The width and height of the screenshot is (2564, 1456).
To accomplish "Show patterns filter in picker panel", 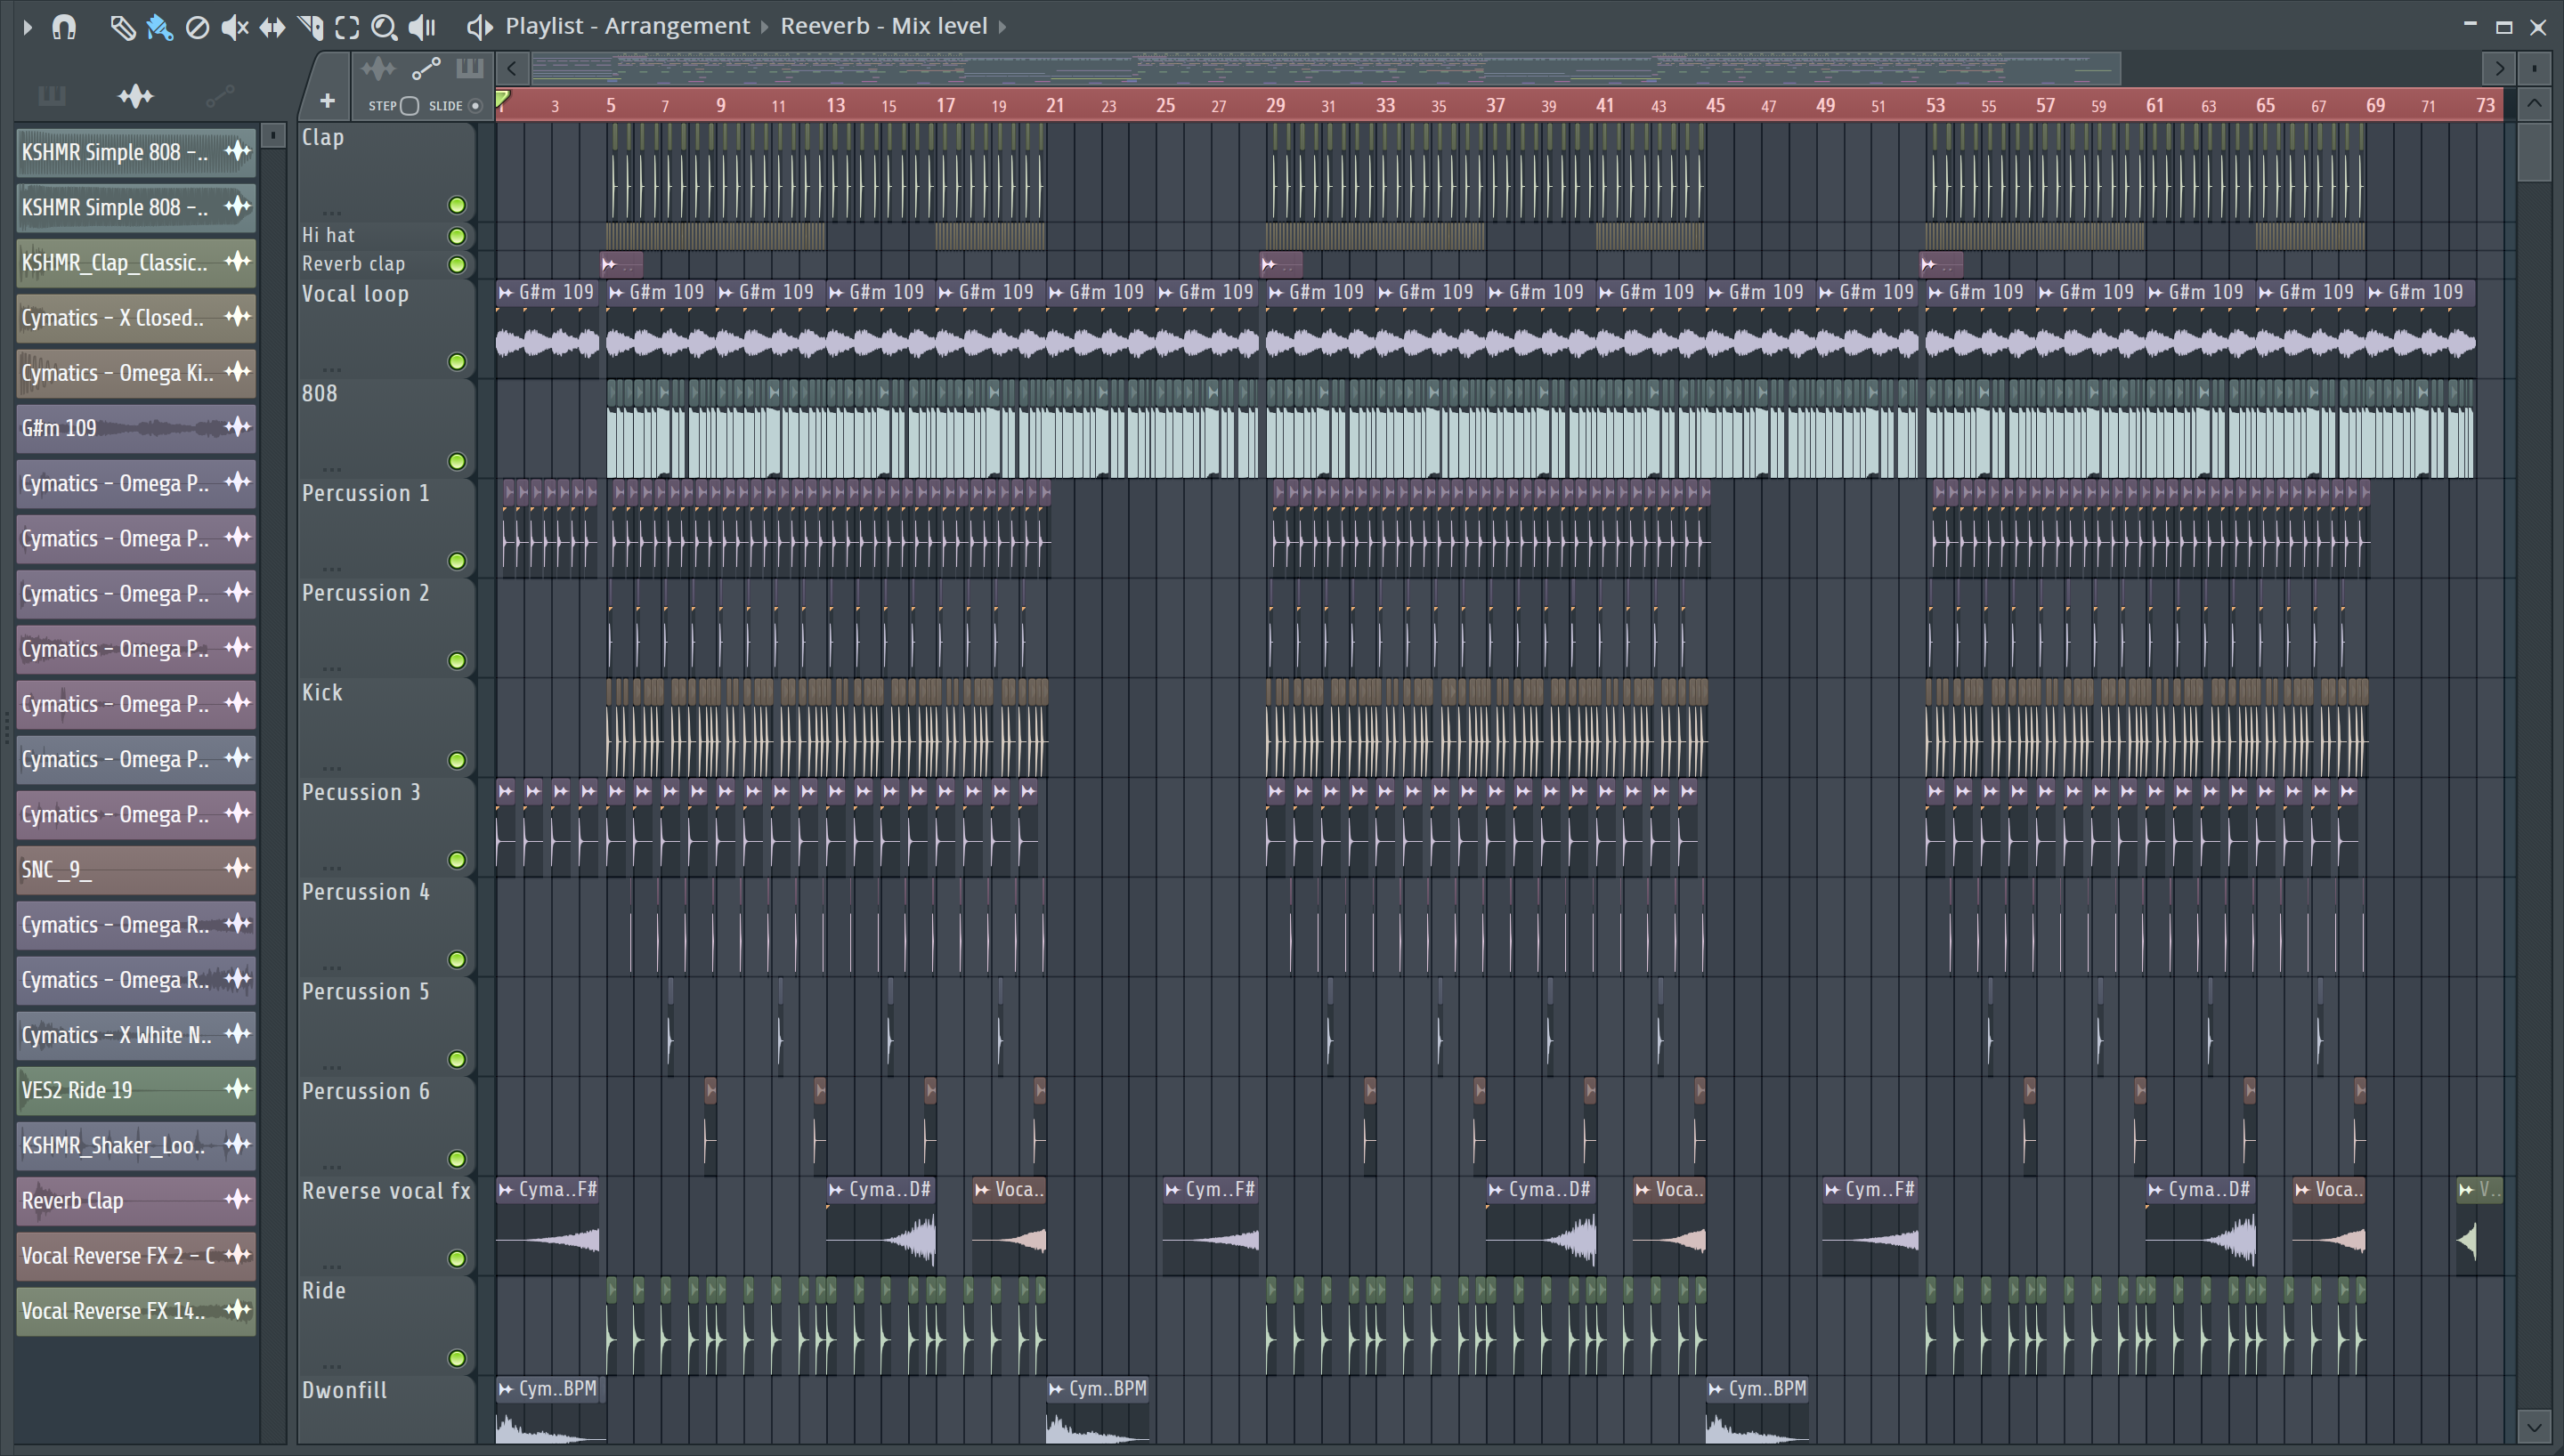I will point(51,96).
